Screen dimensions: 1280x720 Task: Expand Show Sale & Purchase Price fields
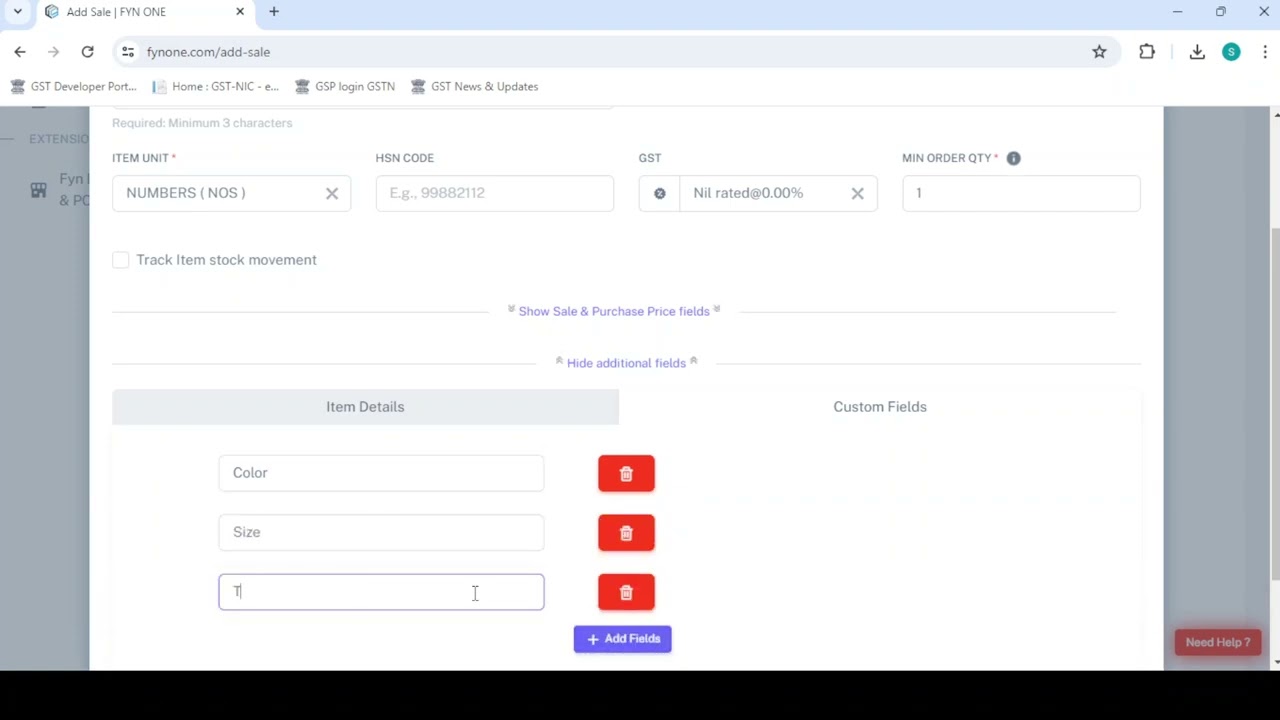614,311
